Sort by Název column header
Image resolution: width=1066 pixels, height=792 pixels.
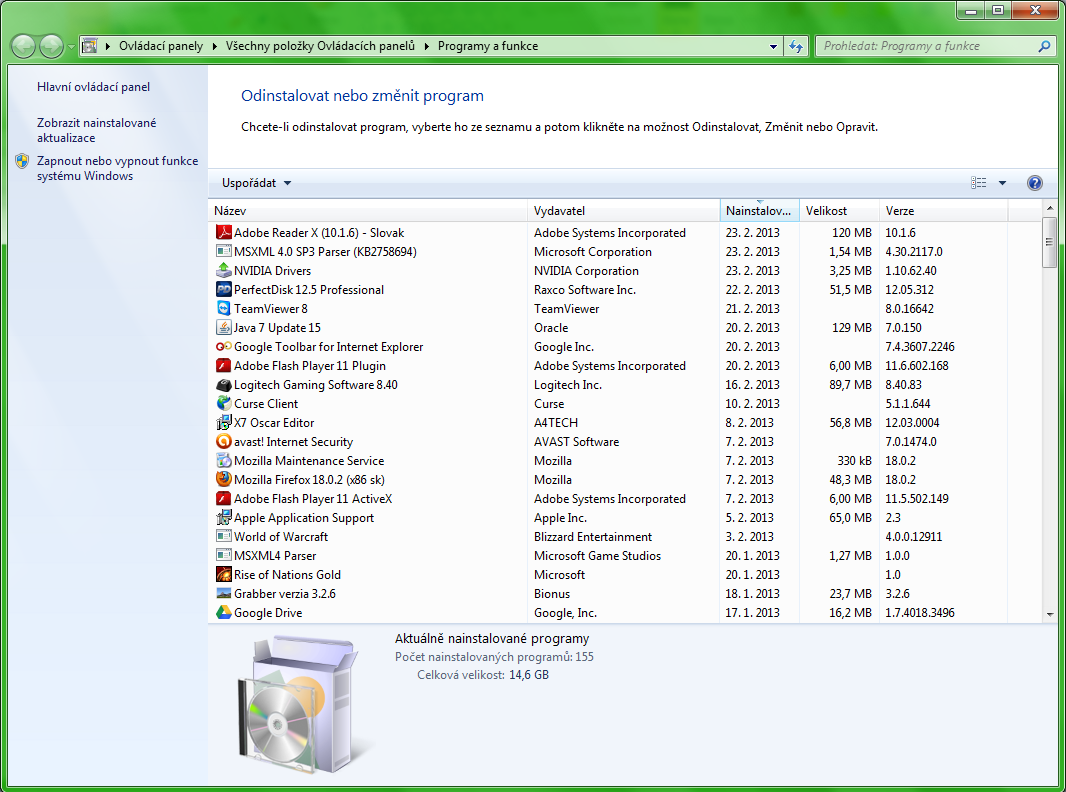click(368, 211)
